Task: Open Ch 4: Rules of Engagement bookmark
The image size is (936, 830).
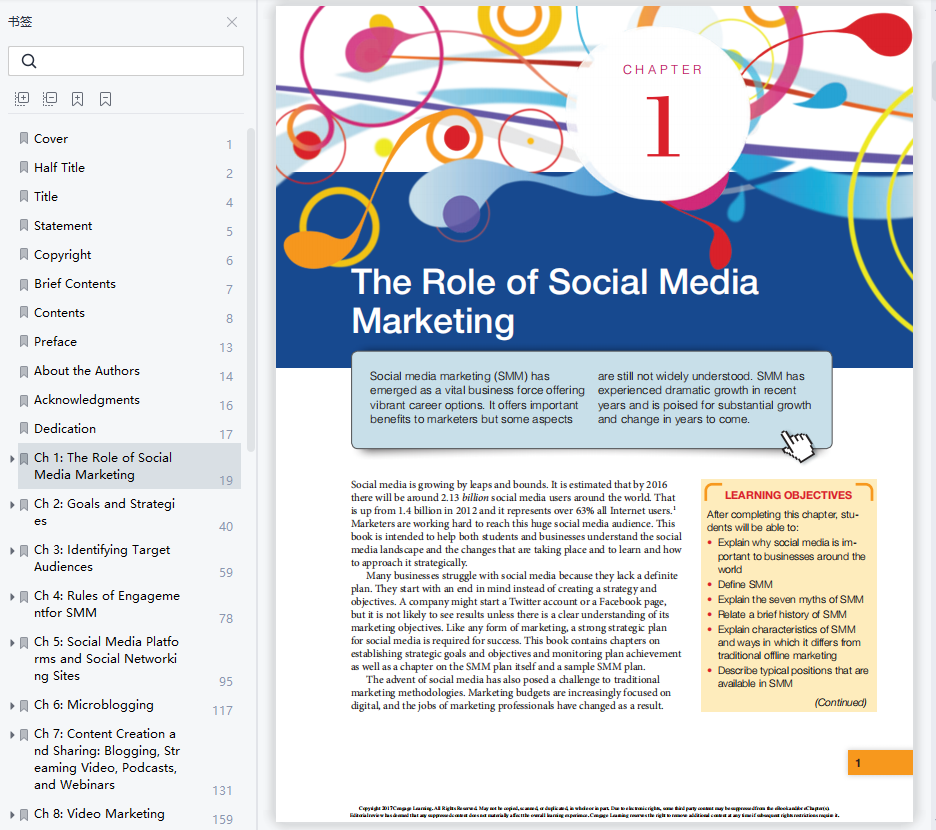Action: pos(107,604)
